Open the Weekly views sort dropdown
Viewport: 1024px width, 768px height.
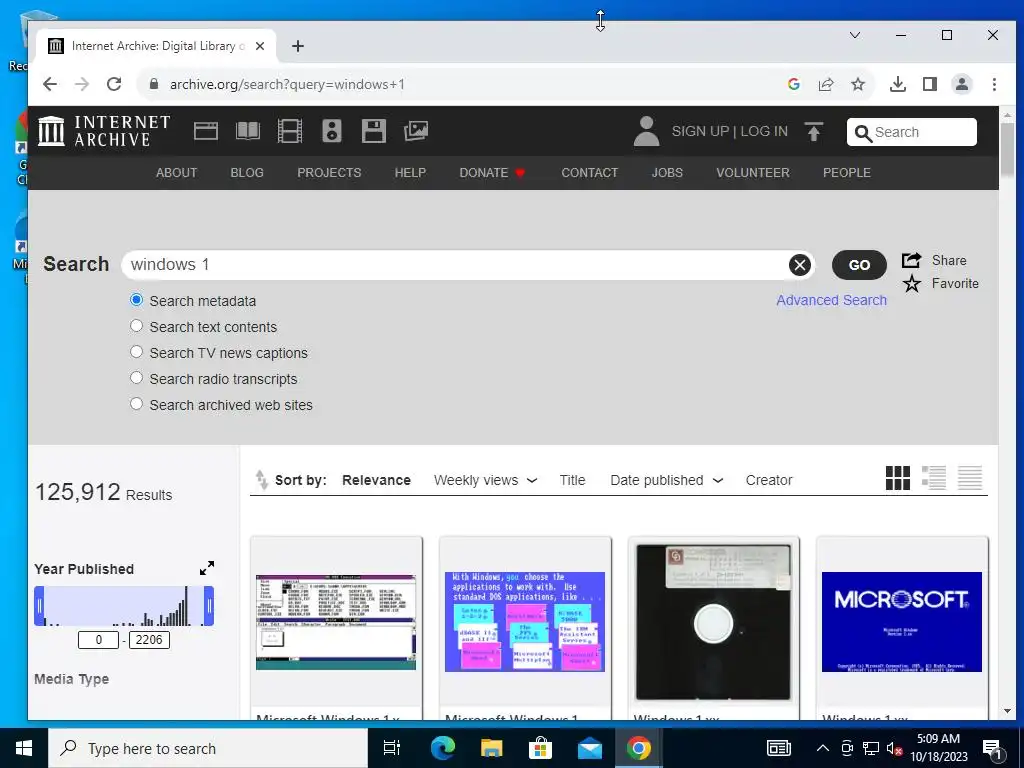click(x=485, y=480)
